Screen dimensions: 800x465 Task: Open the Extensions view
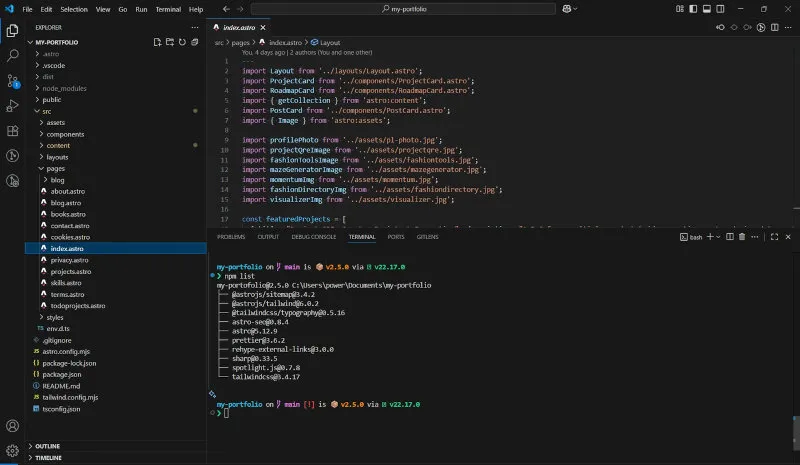(x=12, y=130)
